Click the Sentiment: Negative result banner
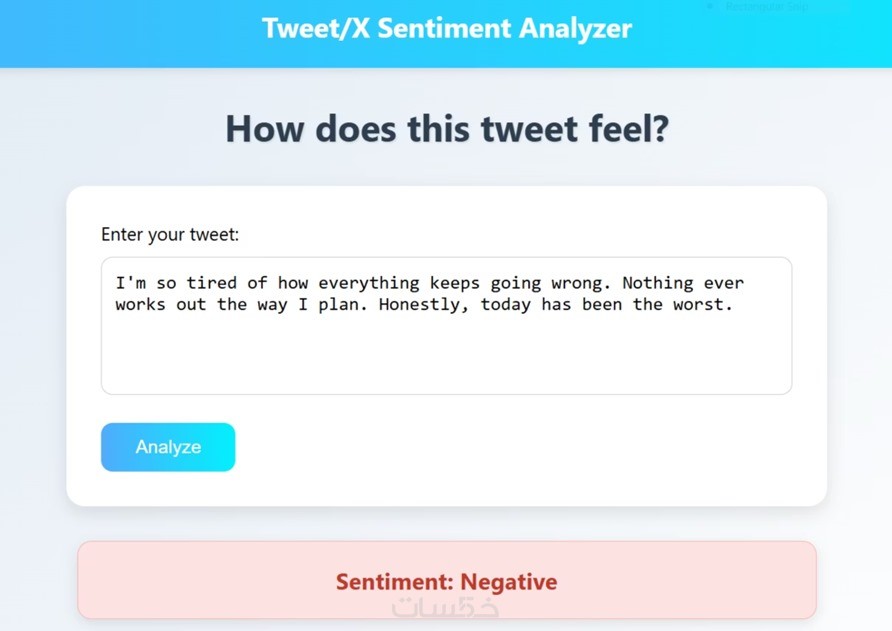892x631 pixels. tap(446, 581)
